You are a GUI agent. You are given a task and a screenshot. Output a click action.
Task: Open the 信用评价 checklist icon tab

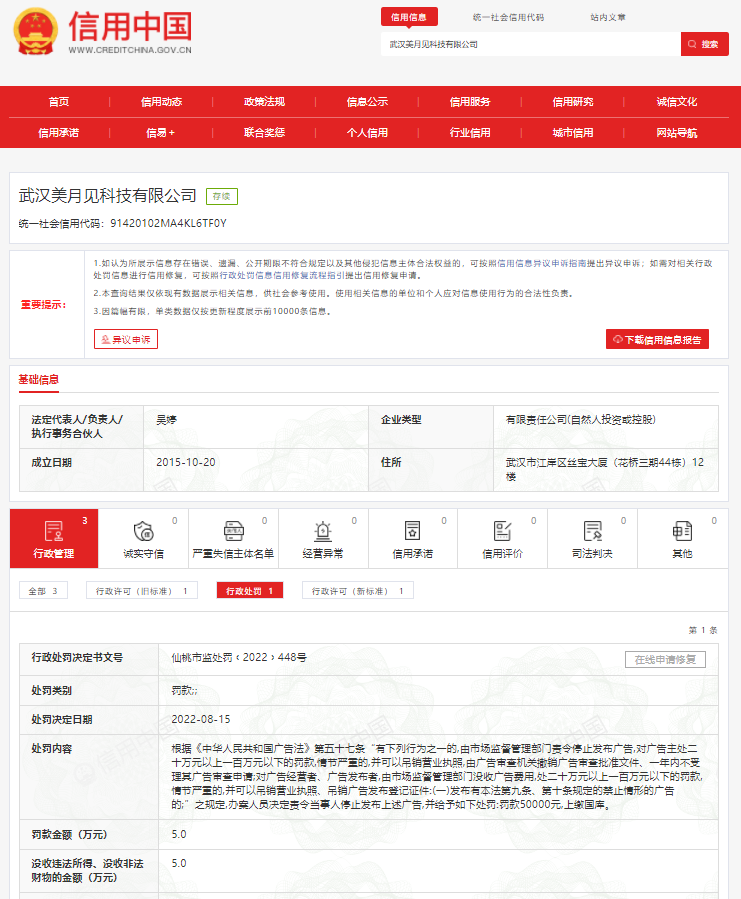pos(502,538)
